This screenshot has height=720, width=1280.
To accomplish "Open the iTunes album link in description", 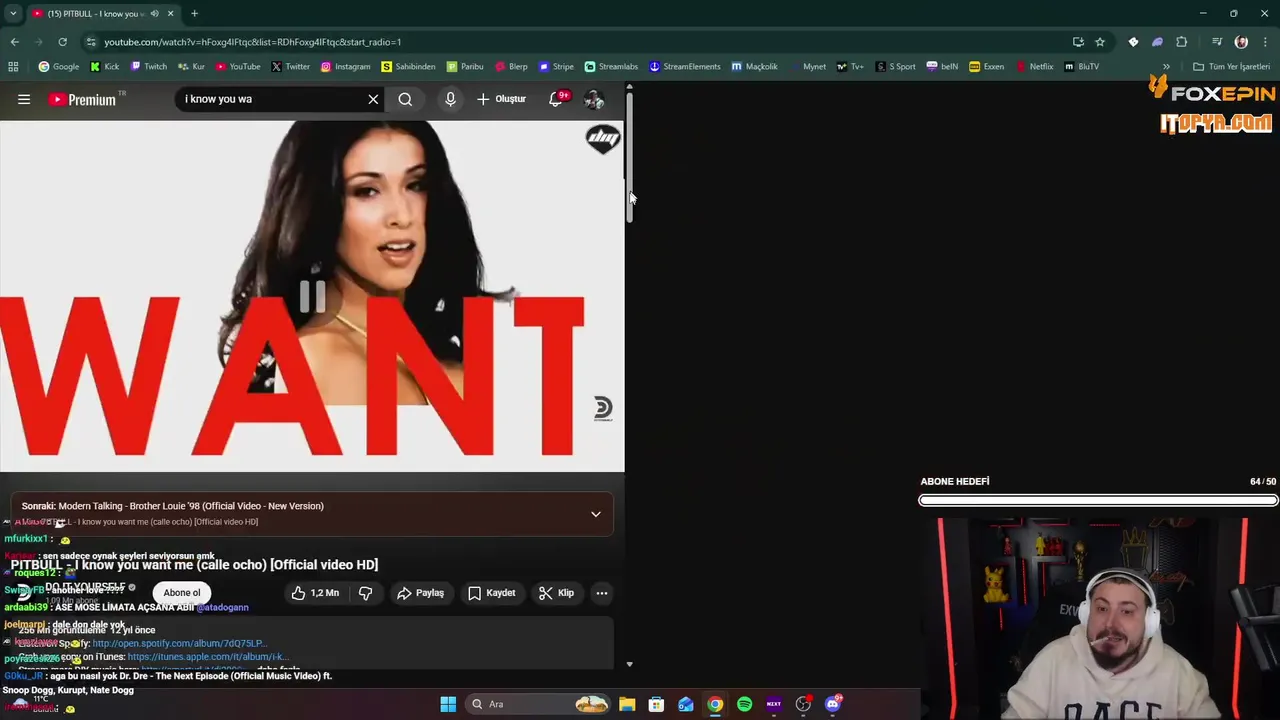I will point(208,657).
